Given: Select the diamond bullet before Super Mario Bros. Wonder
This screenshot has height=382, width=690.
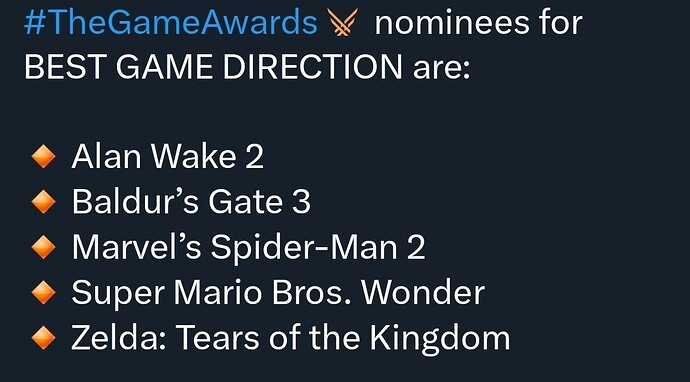Looking at the screenshot, I should [44, 292].
